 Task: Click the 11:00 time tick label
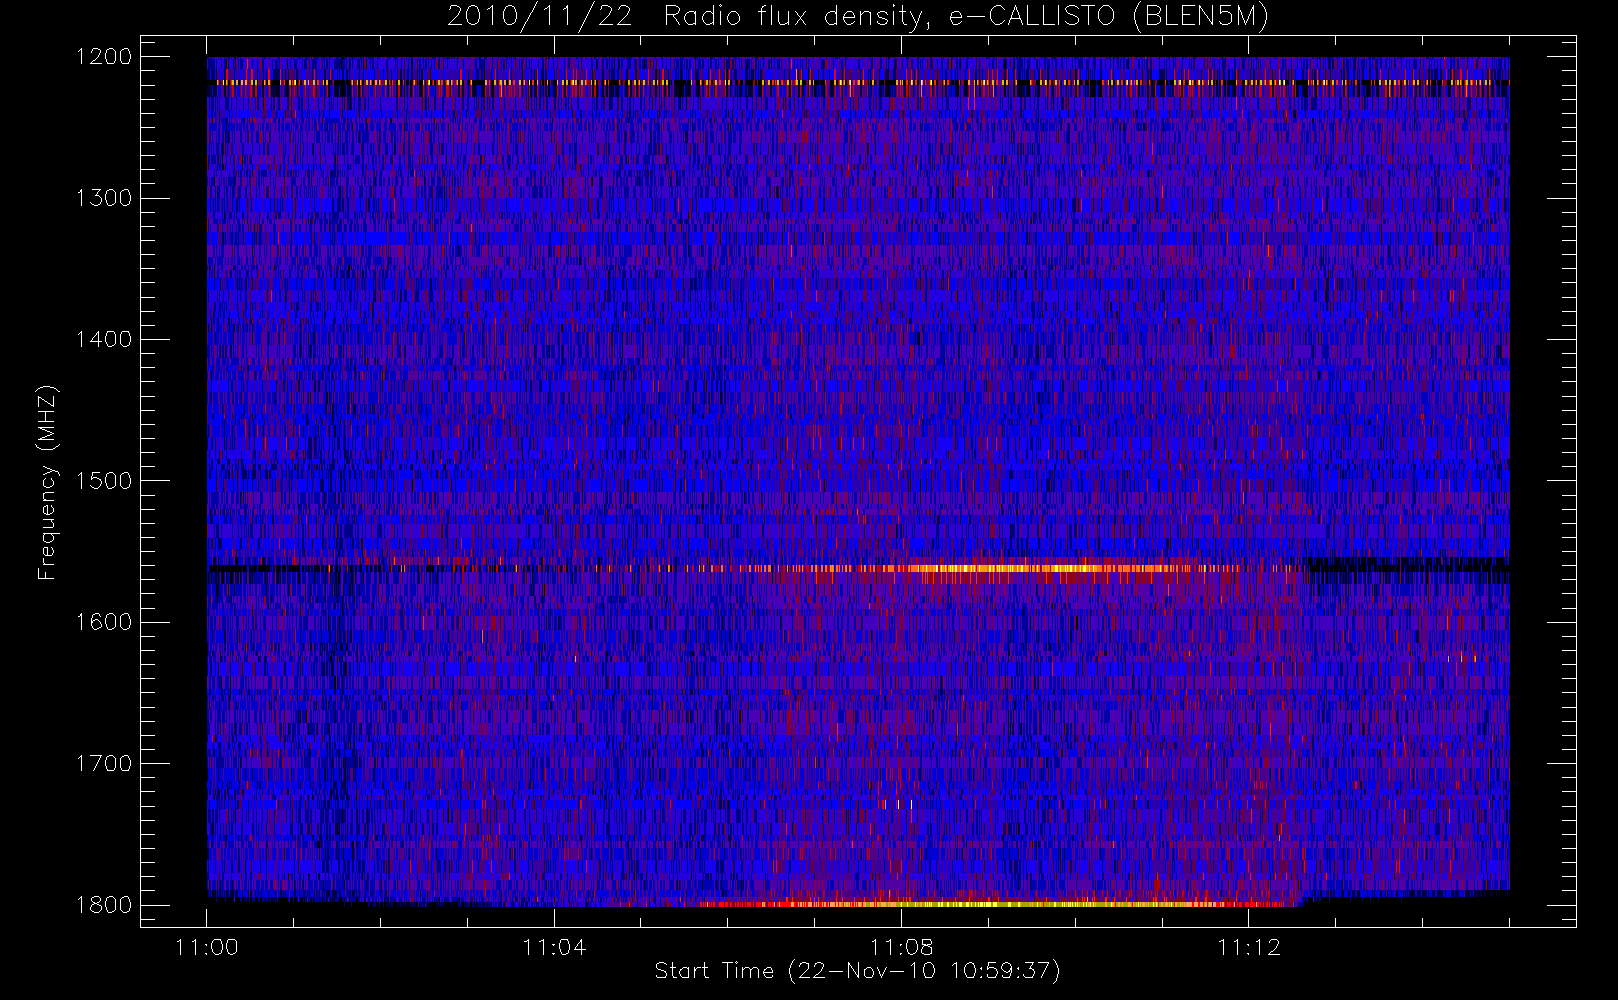[x=207, y=947]
